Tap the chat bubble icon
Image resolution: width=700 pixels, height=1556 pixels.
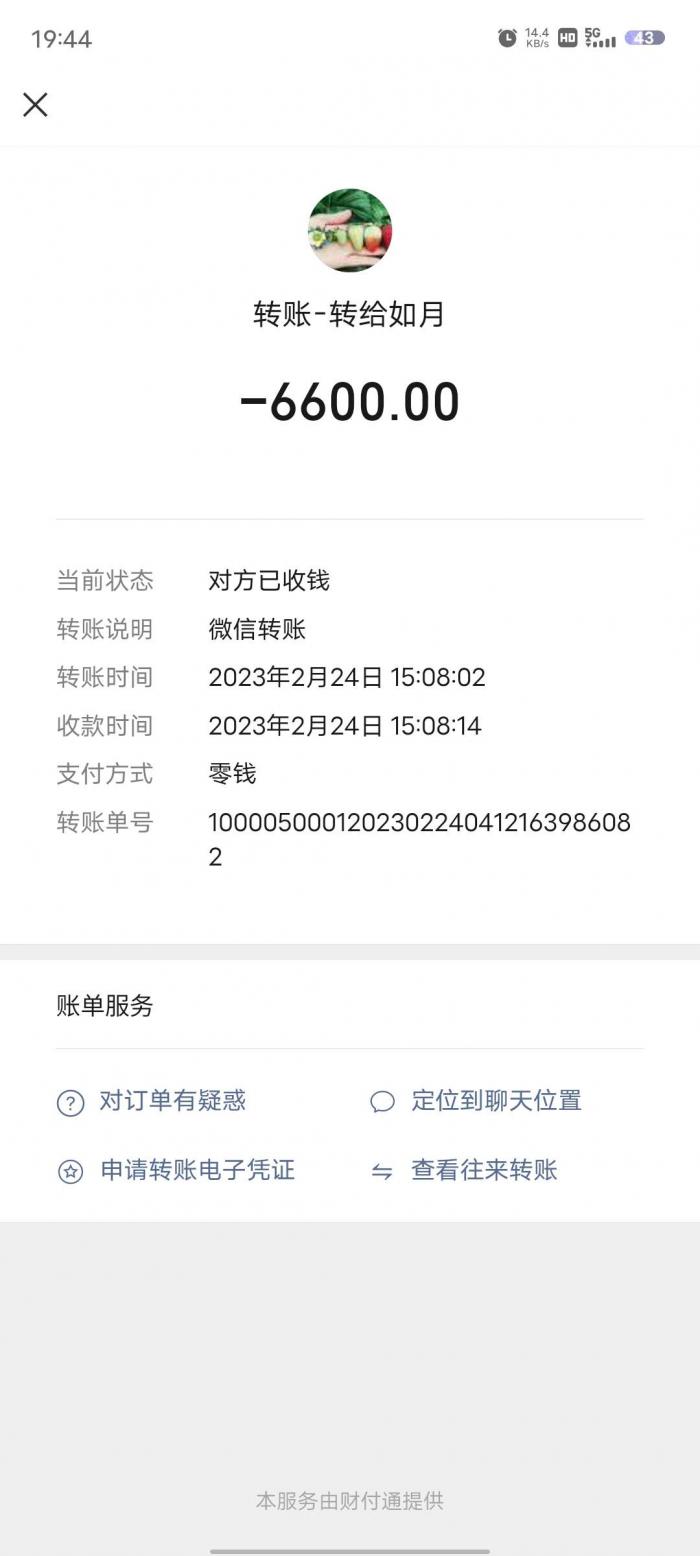pyautogui.click(x=382, y=1102)
